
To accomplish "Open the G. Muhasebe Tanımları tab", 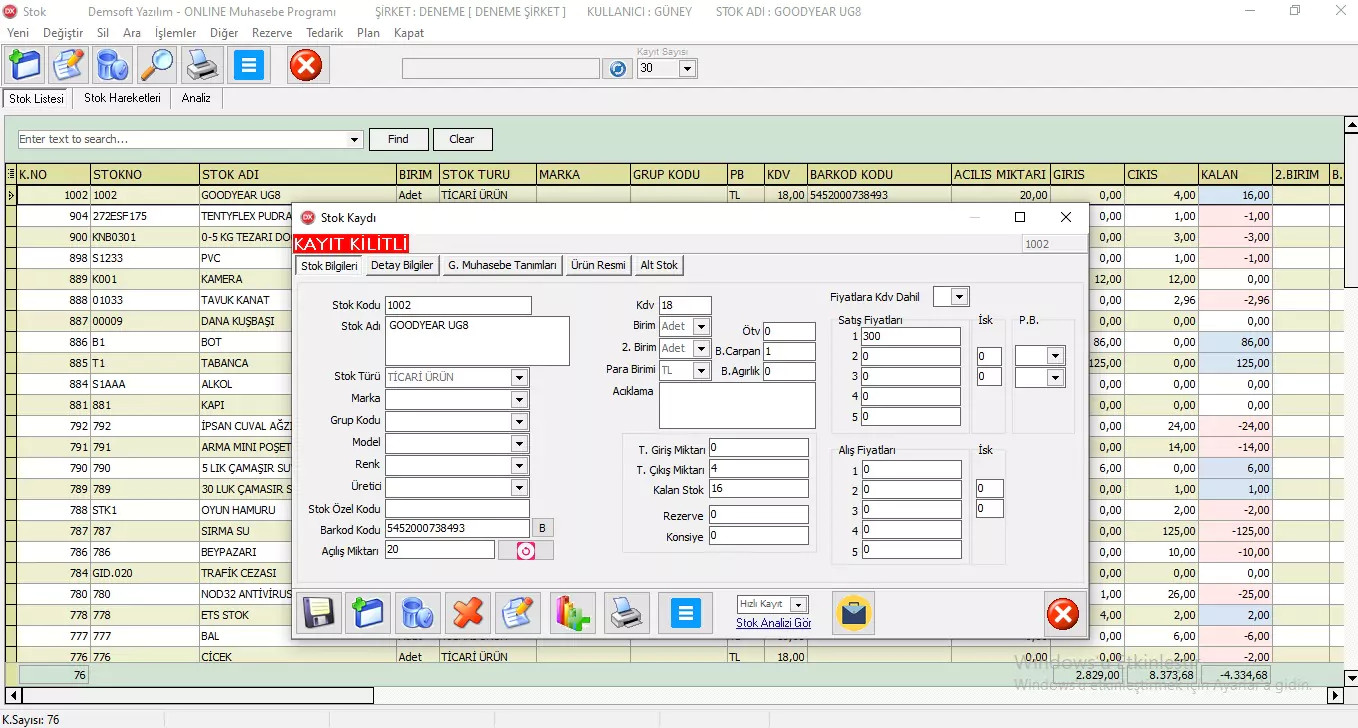I will [x=502, y=265].
